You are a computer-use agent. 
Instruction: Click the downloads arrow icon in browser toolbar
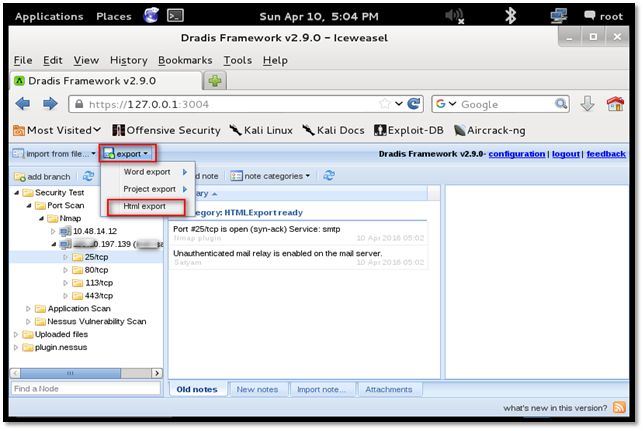click(x=587, y=104)
